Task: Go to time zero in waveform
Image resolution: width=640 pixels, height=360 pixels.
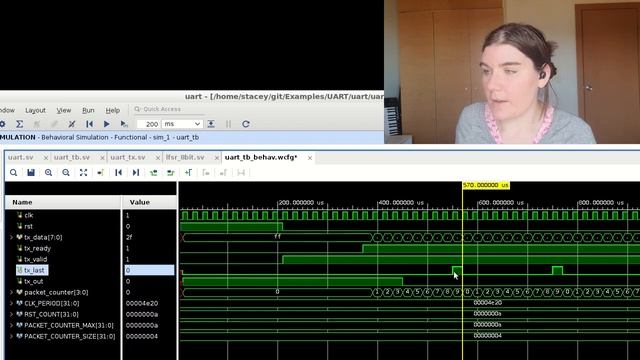Action: pyautogui.click(x=118, y=173)
